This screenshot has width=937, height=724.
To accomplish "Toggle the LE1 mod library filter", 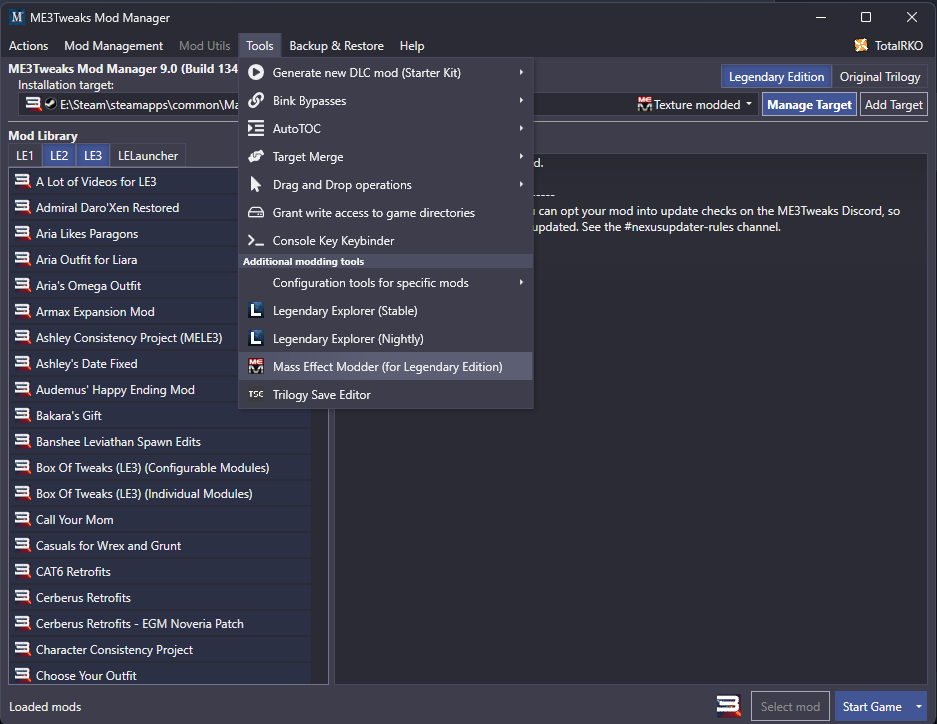I will pyautogui.click(x=25, y=156).
